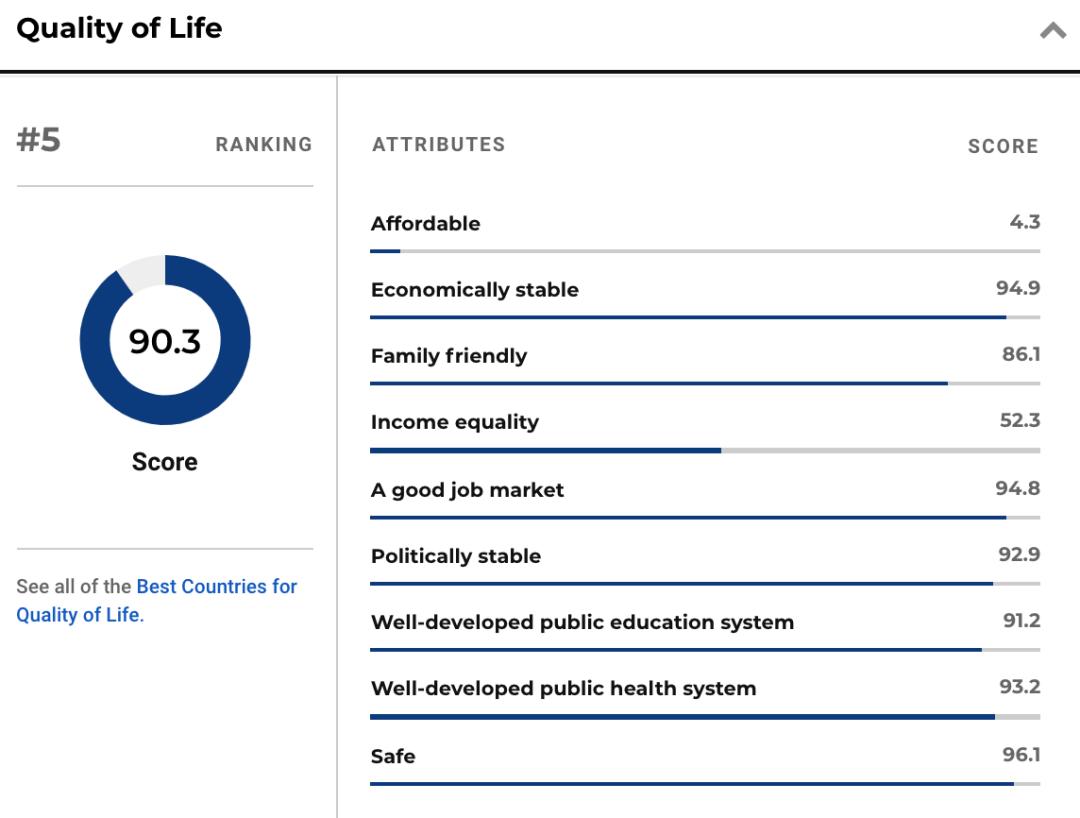Click the A good job market bar
The image size is (1080, 818).
coord(704,517)
